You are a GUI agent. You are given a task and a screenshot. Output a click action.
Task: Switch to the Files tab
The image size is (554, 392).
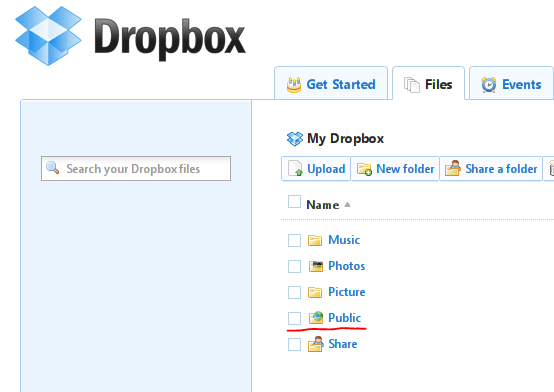[428, 83]
